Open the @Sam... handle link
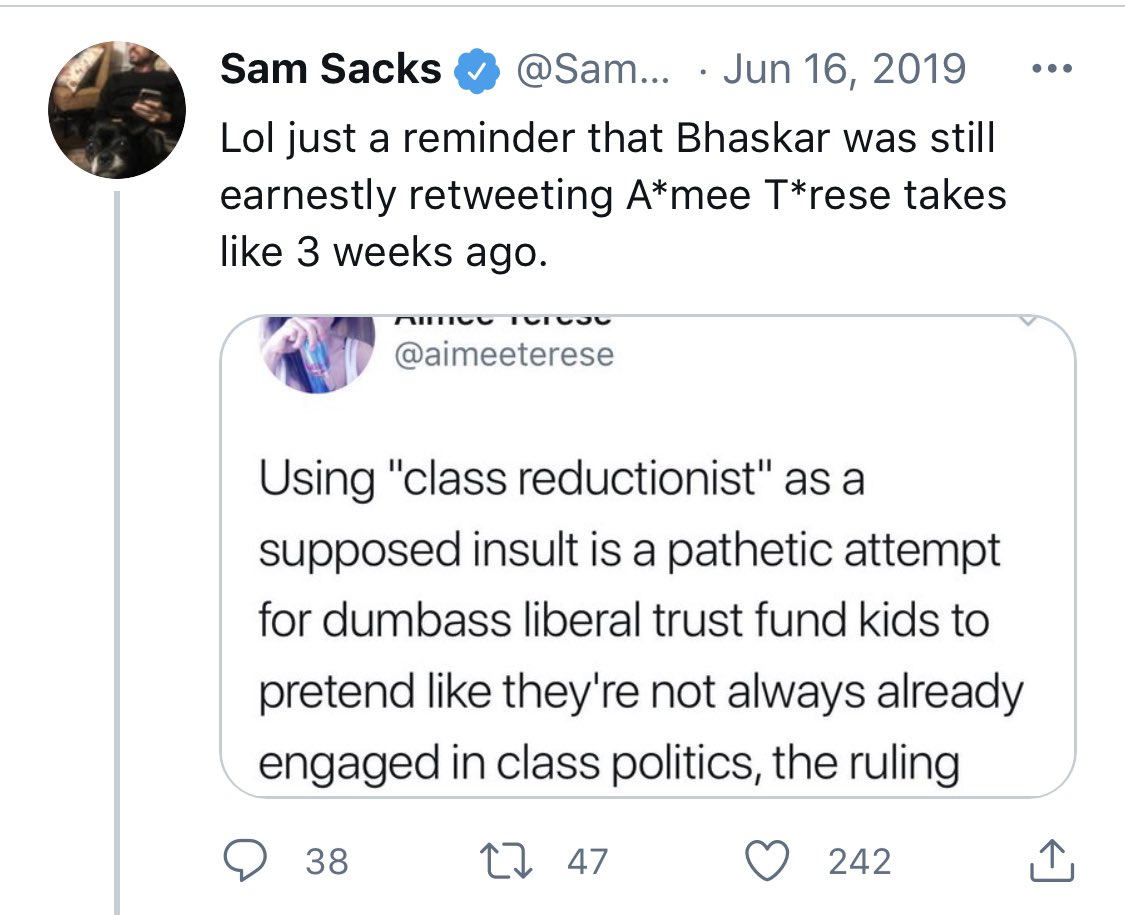1125x915 pixels. [592, 70]
